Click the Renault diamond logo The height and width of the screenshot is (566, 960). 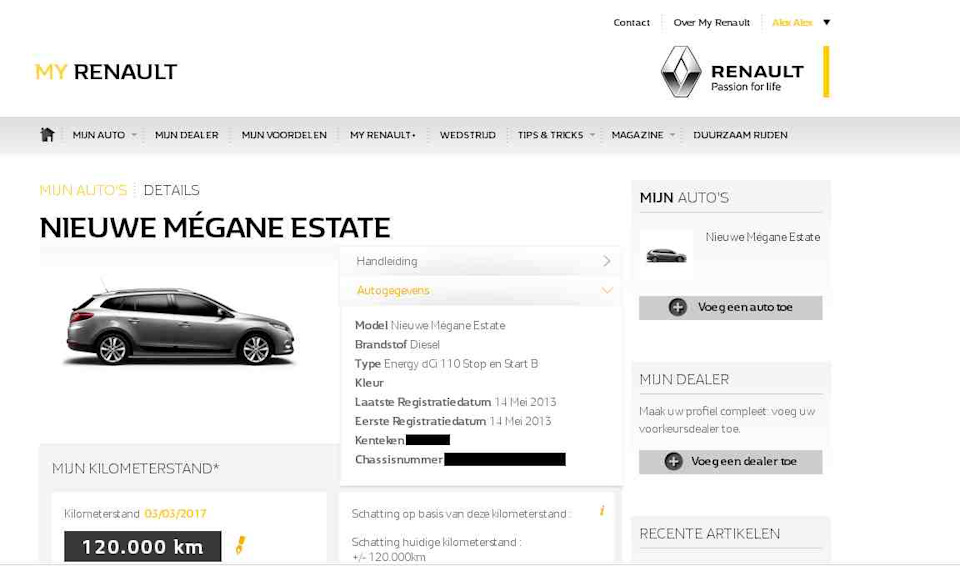[681, 72]
